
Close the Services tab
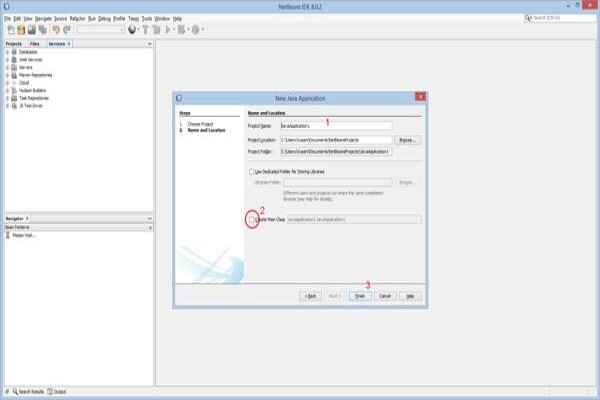pos(69,44)
